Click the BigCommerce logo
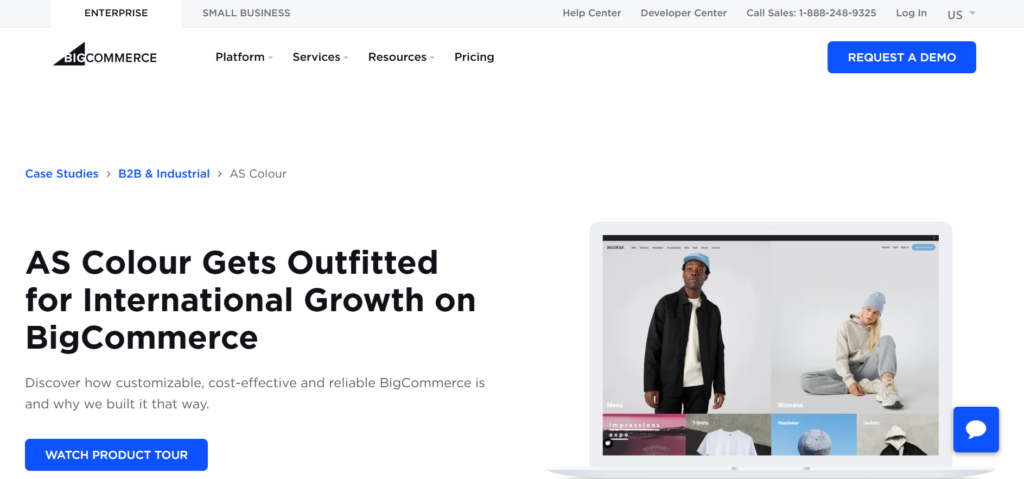 click(x=105, y=55)
